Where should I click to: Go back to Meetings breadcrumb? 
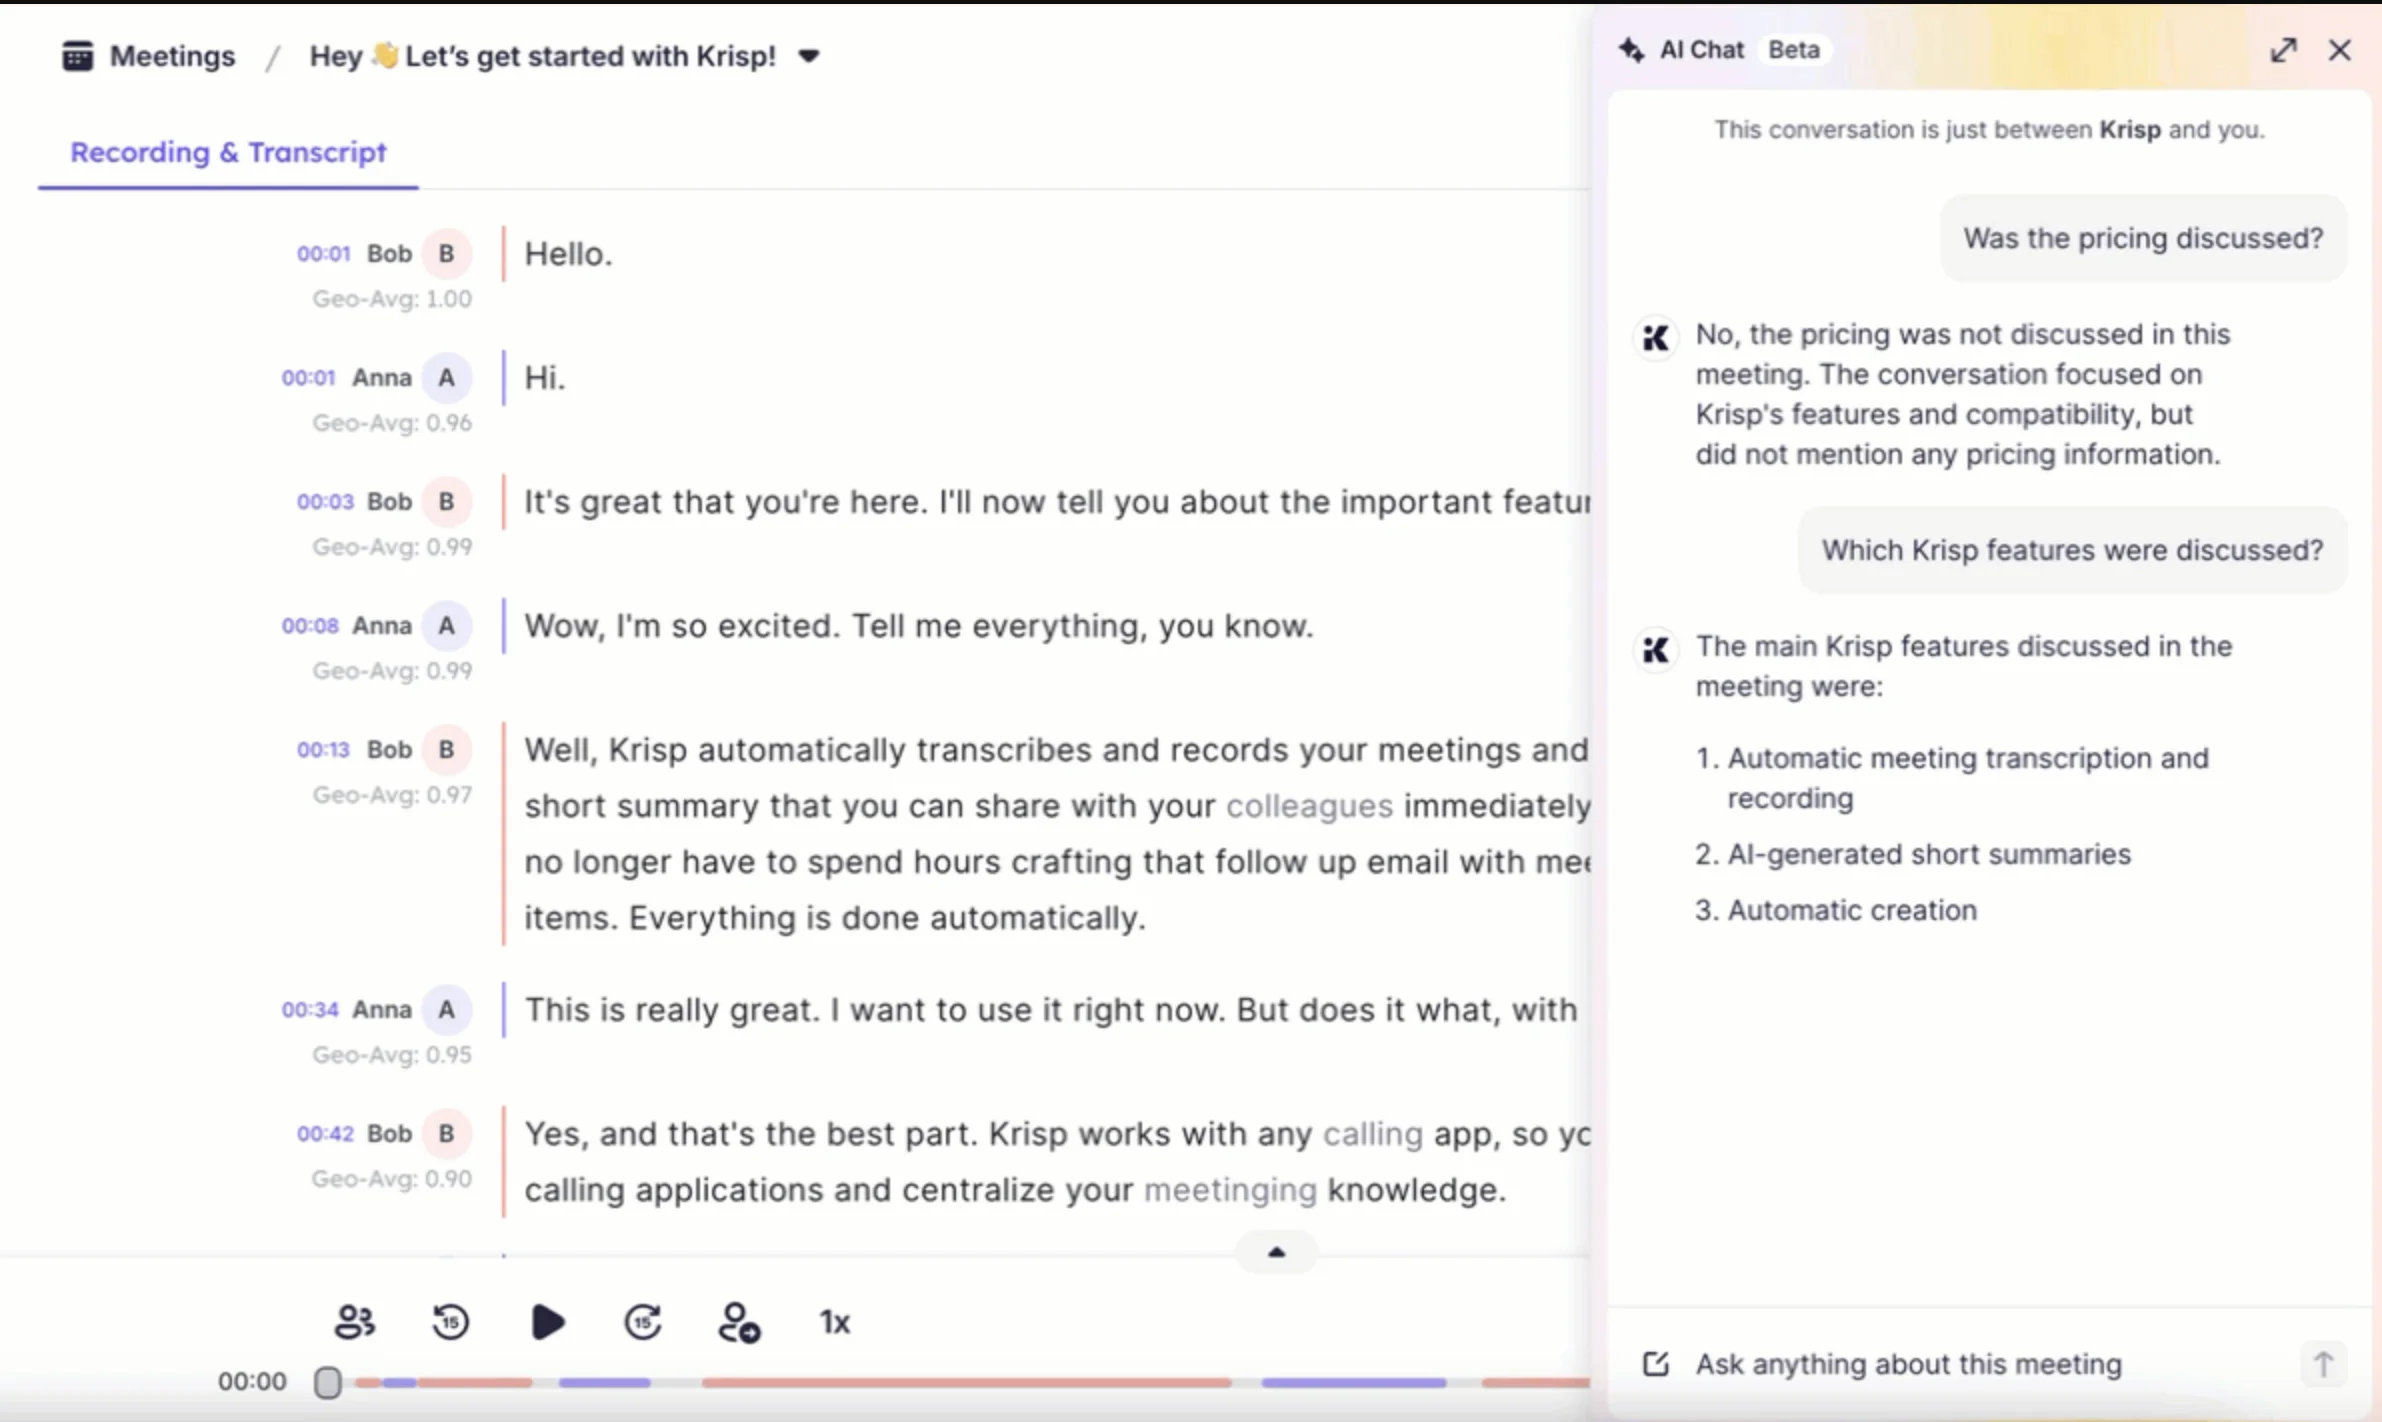(172, 56)
